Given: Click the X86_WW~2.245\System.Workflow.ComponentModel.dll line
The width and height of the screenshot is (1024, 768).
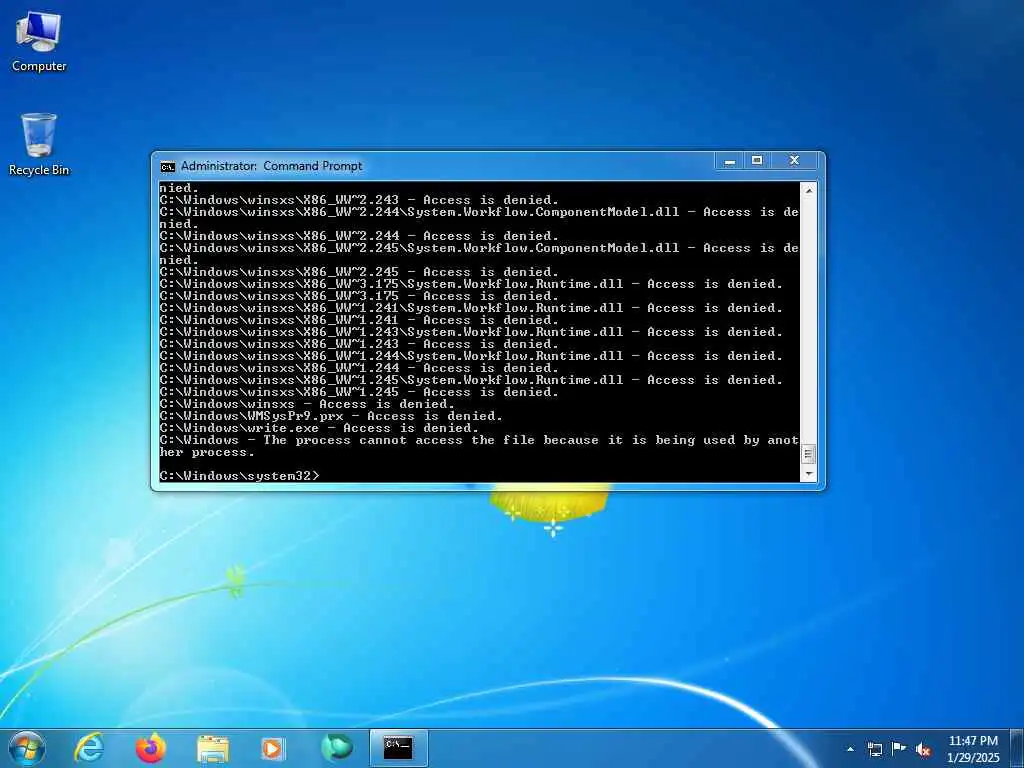Looking at the screenshot, I should click(x=479, y=254).
